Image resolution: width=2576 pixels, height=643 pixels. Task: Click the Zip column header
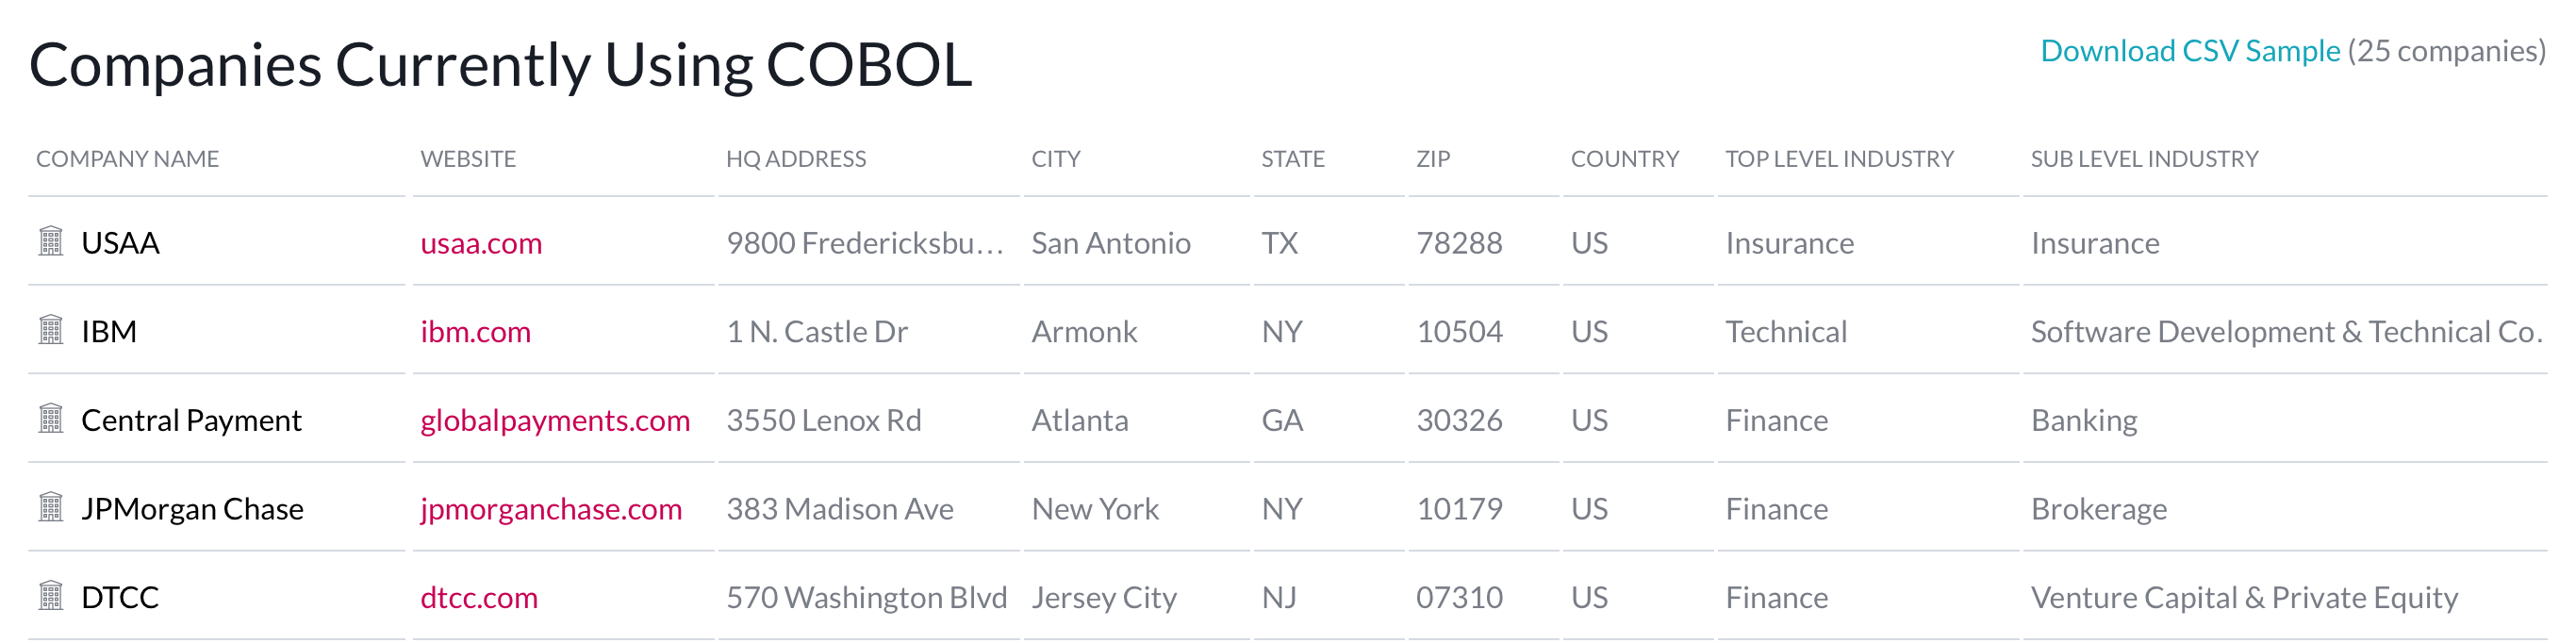(x=1433, y=159)
